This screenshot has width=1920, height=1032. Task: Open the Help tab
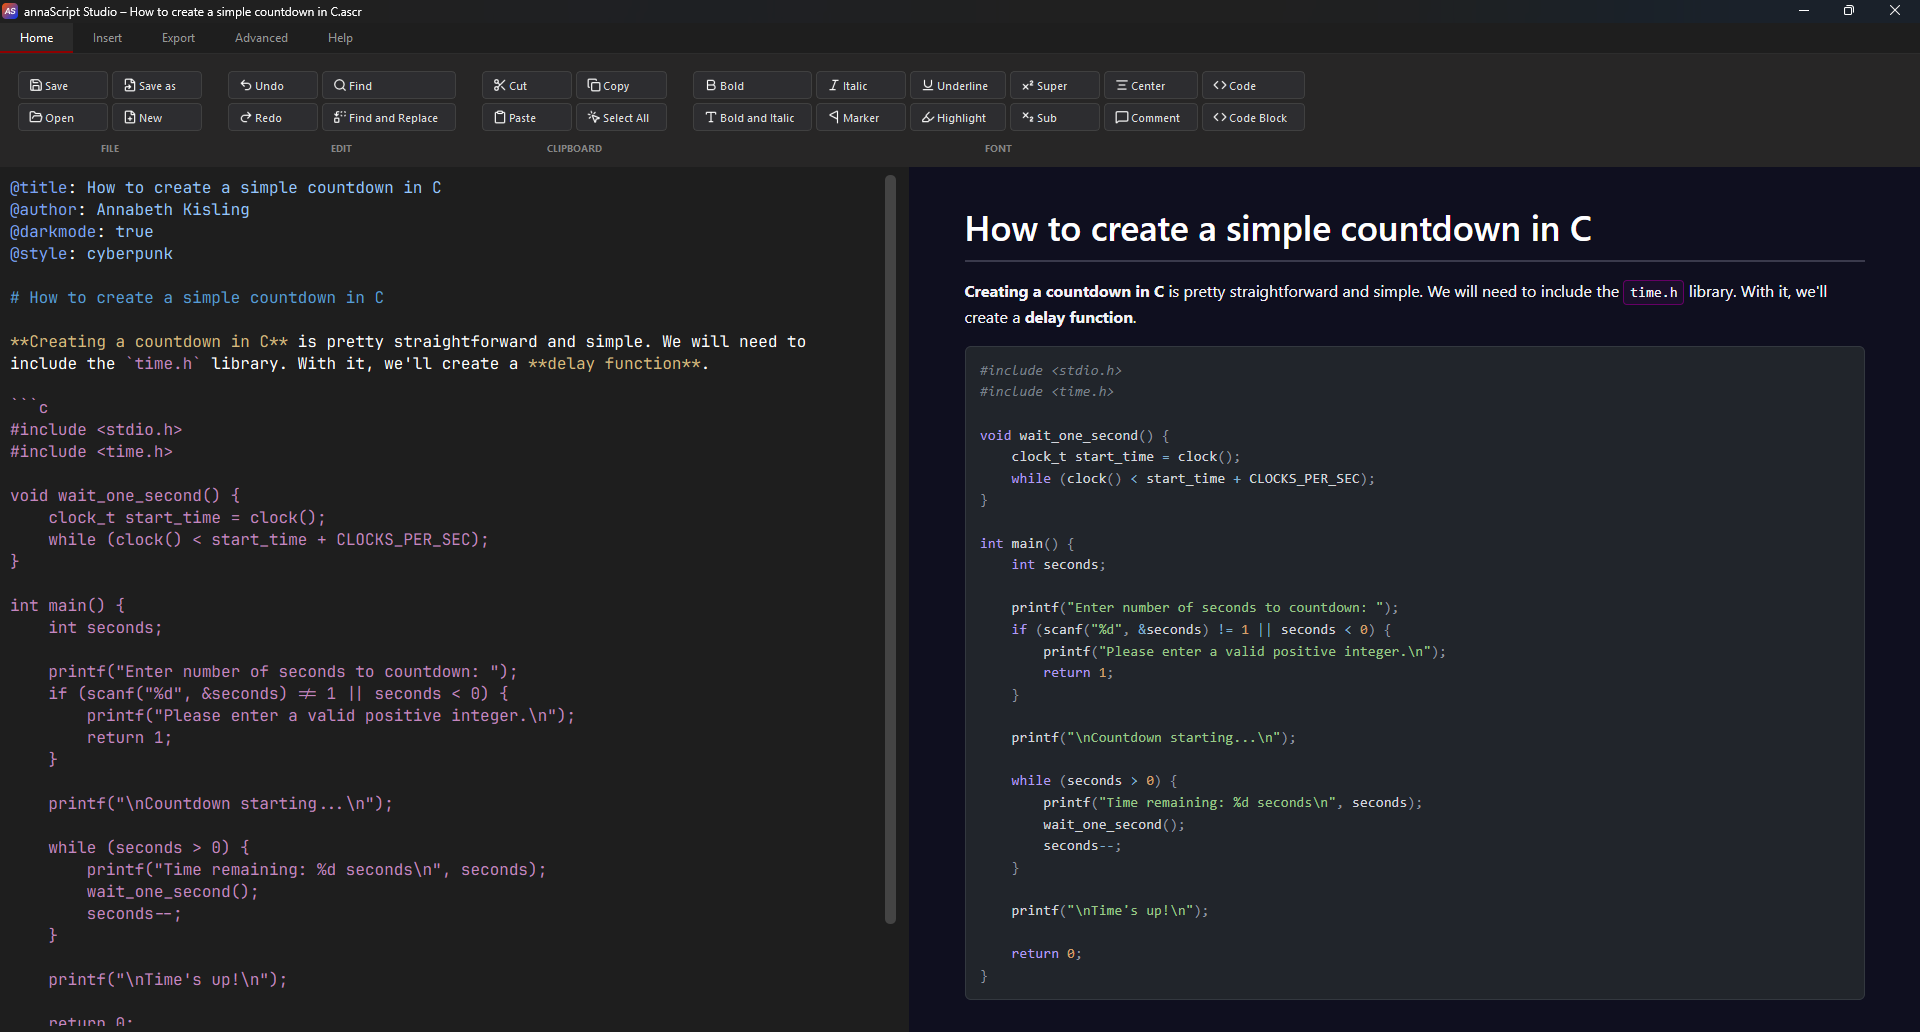tap(340, 38)
